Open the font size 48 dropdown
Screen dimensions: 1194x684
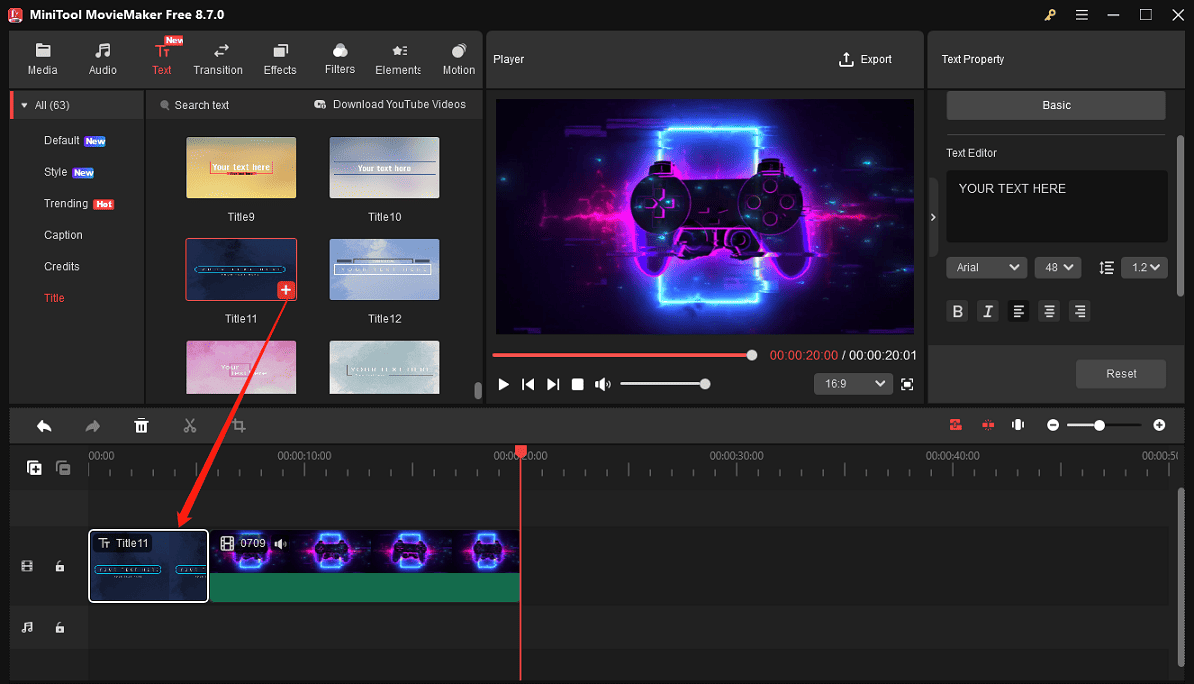pyautogui.click(x=1058, y=267)
